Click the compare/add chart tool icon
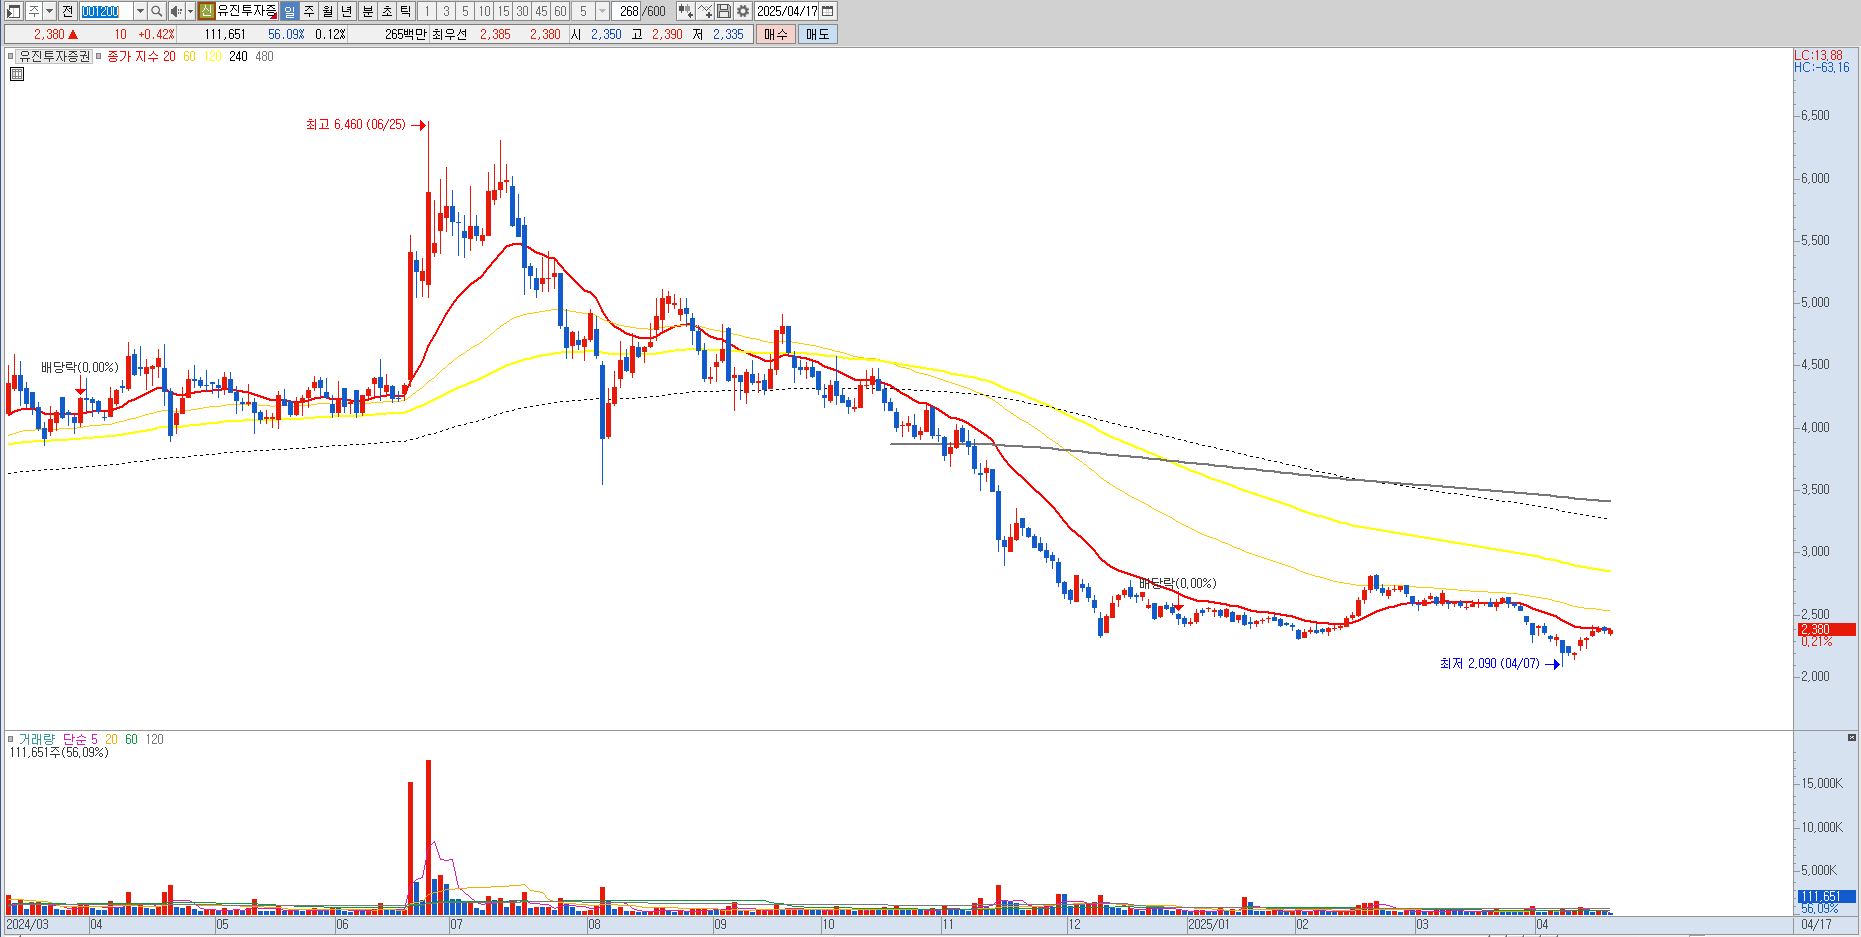The height and width of the screenshot is (937, 1861). click(x=686, y=11)
